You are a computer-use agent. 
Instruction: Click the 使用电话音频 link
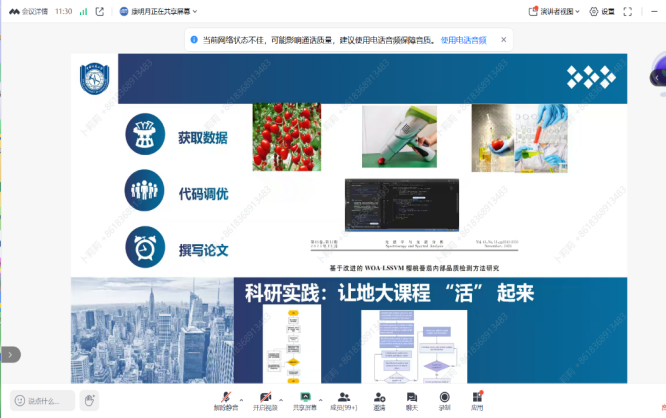pyautogui.click(x=463, y=40)
